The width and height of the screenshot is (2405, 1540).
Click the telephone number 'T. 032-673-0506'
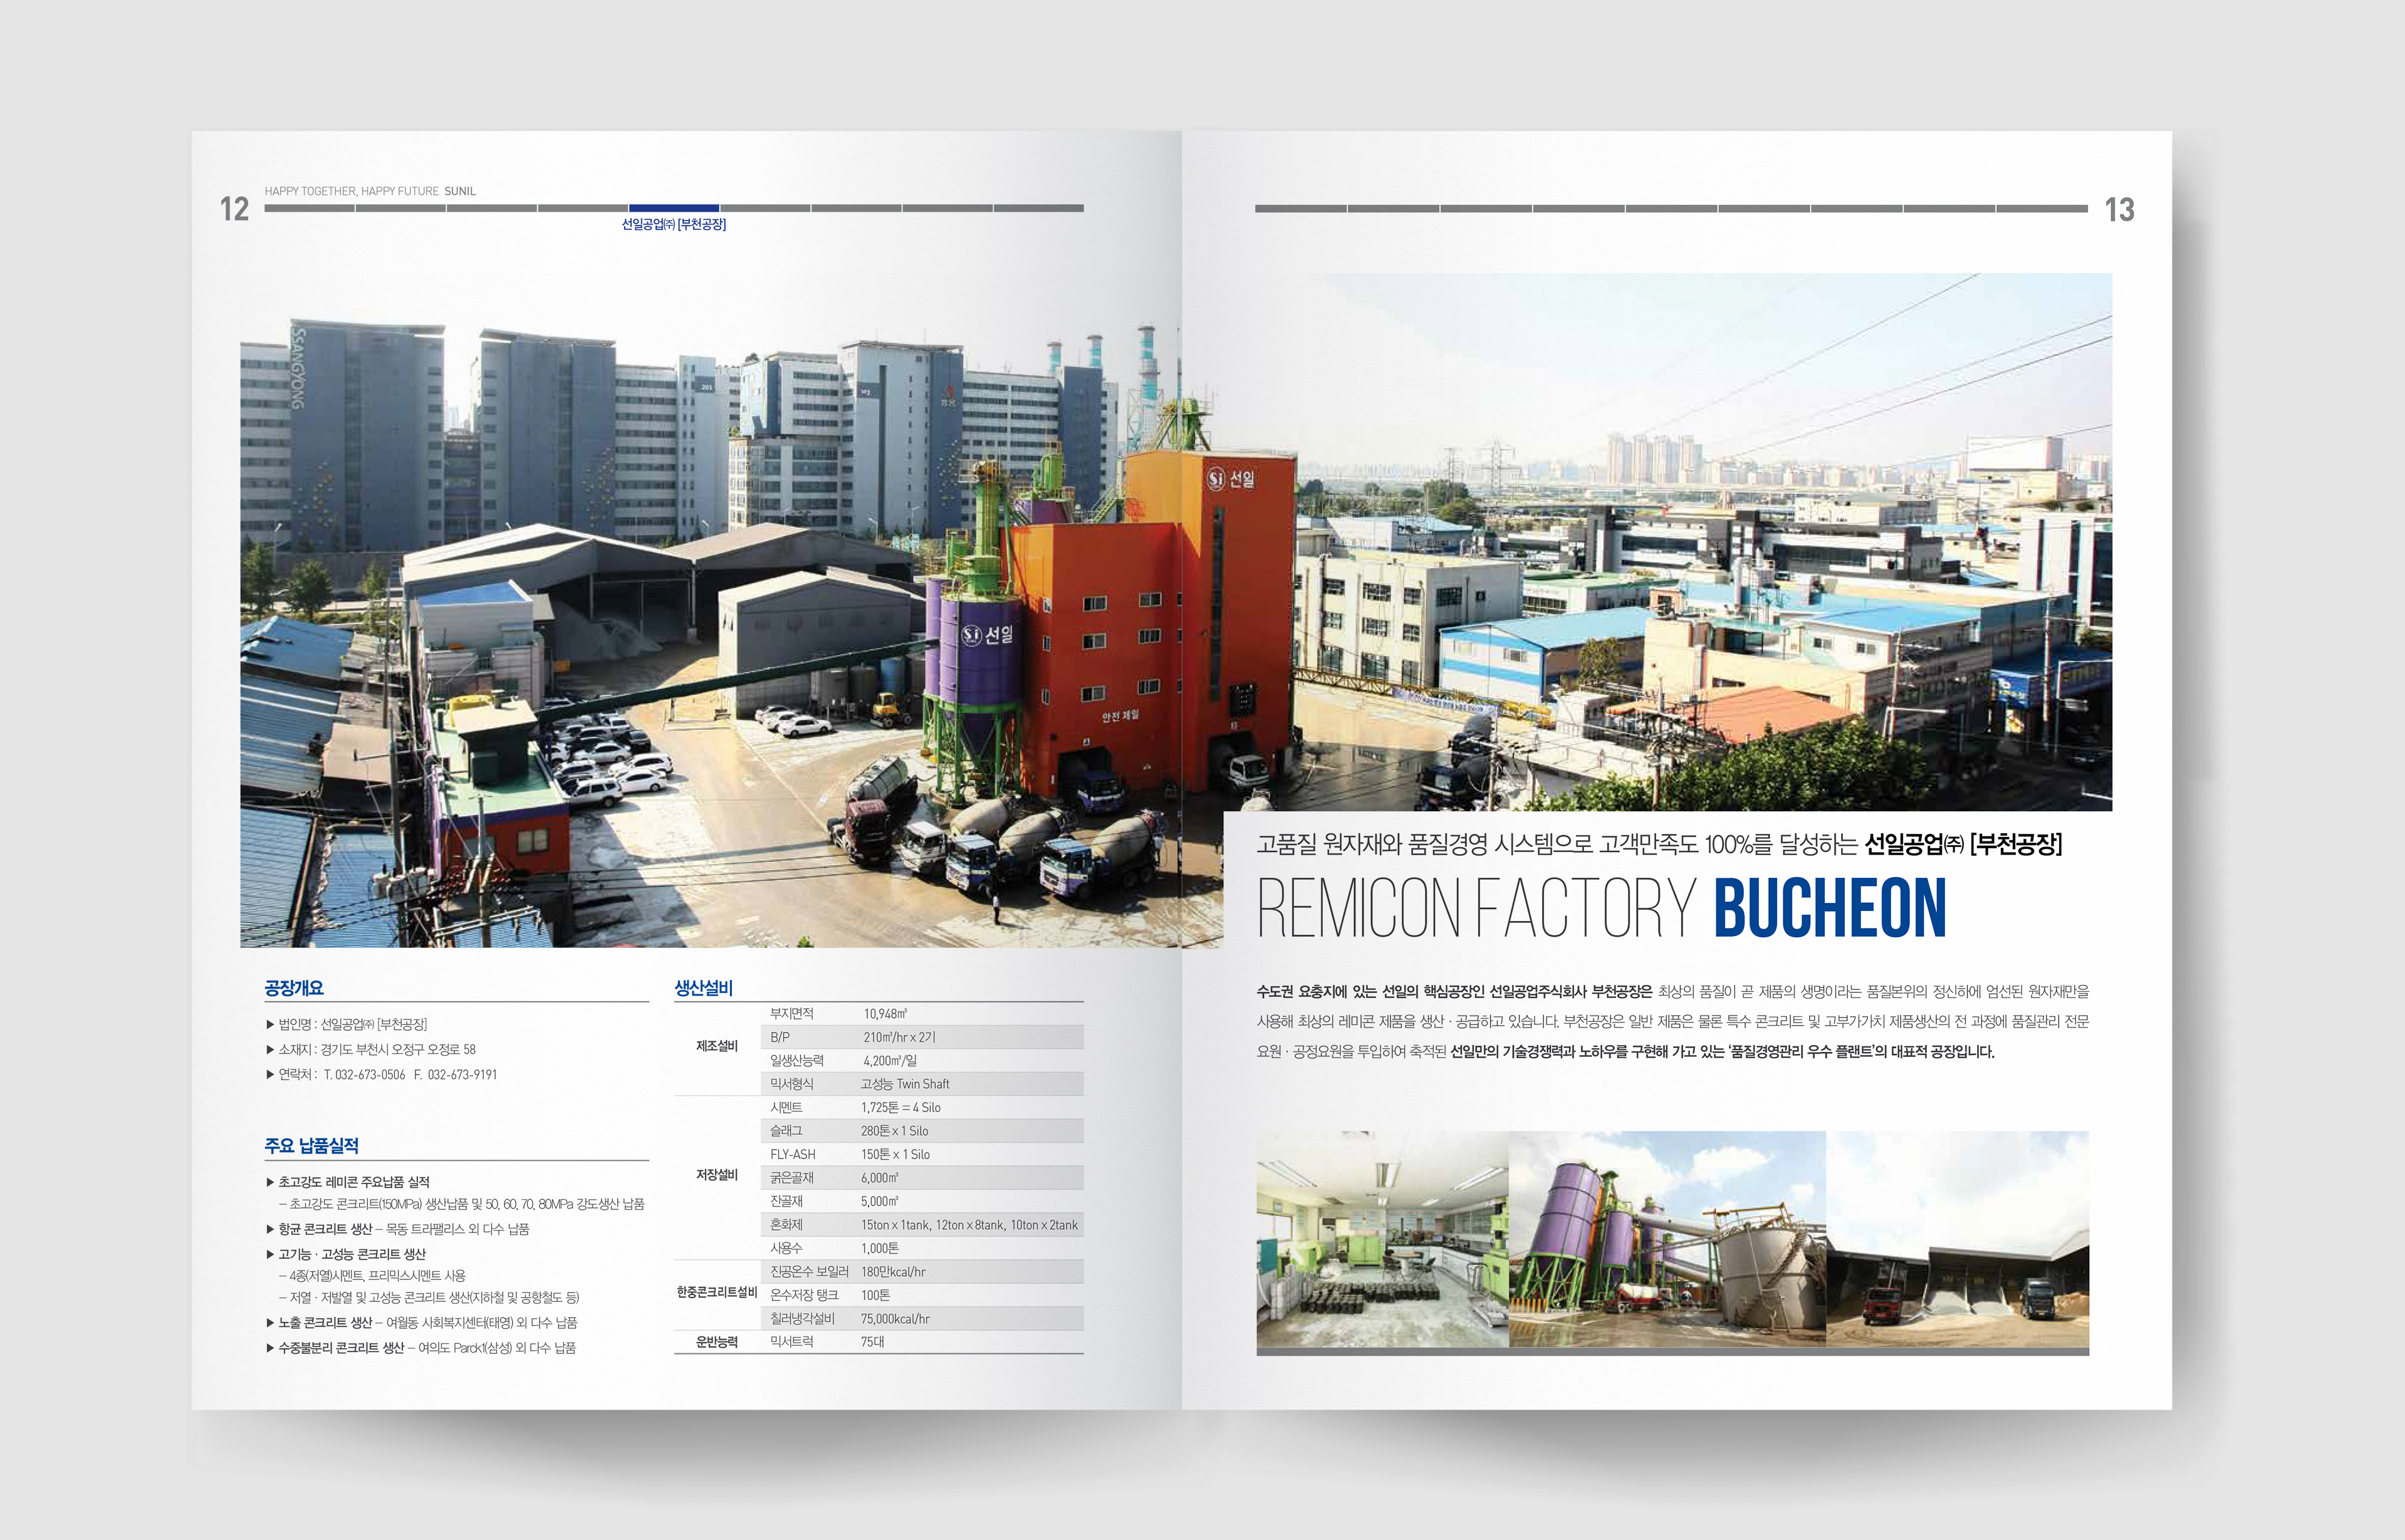coord(364,1075)
